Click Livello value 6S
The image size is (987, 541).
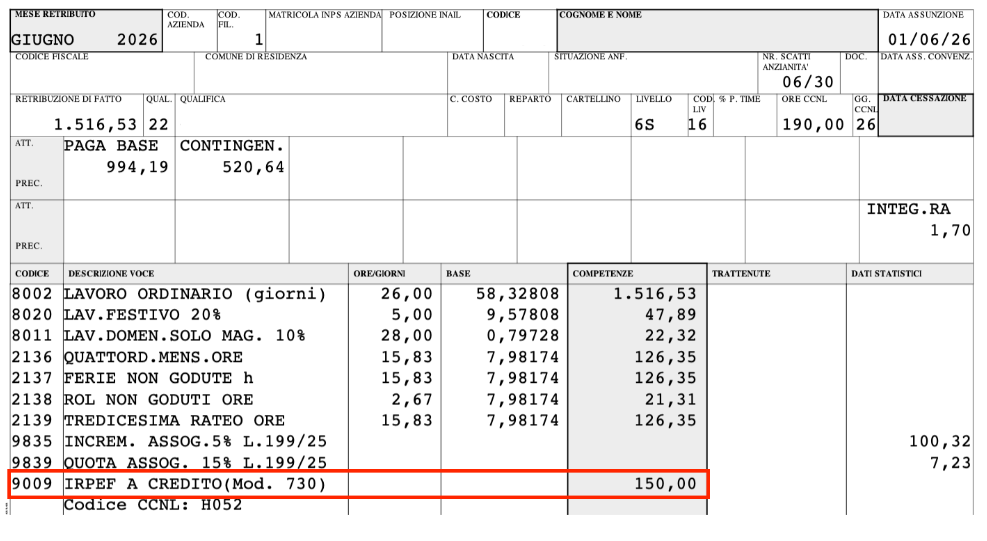click(645, 125)
